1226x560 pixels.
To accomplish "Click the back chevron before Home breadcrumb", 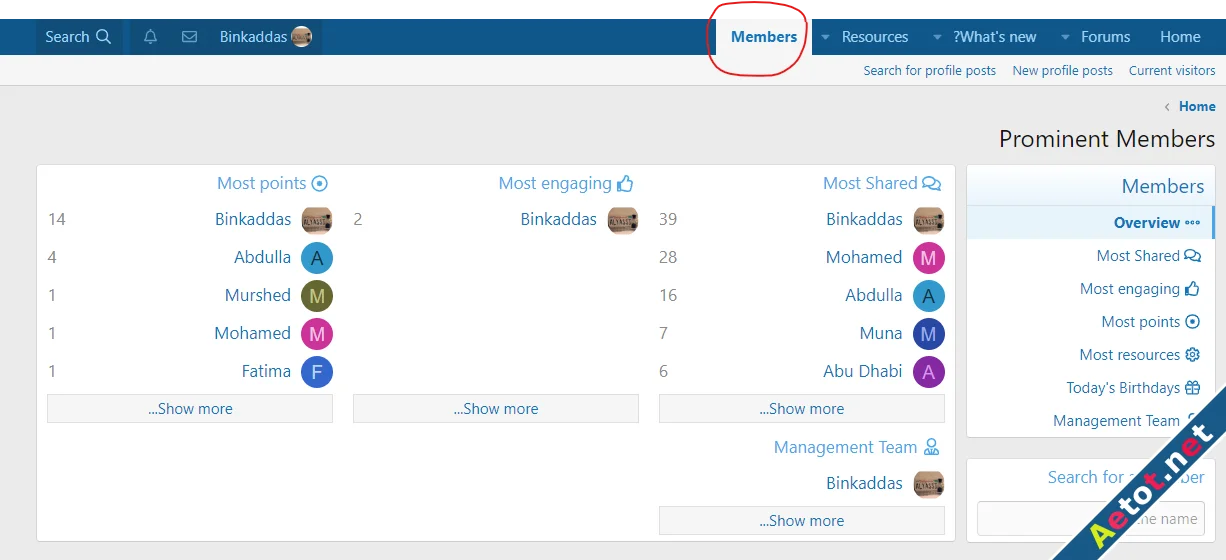I will click(1167, 107).
